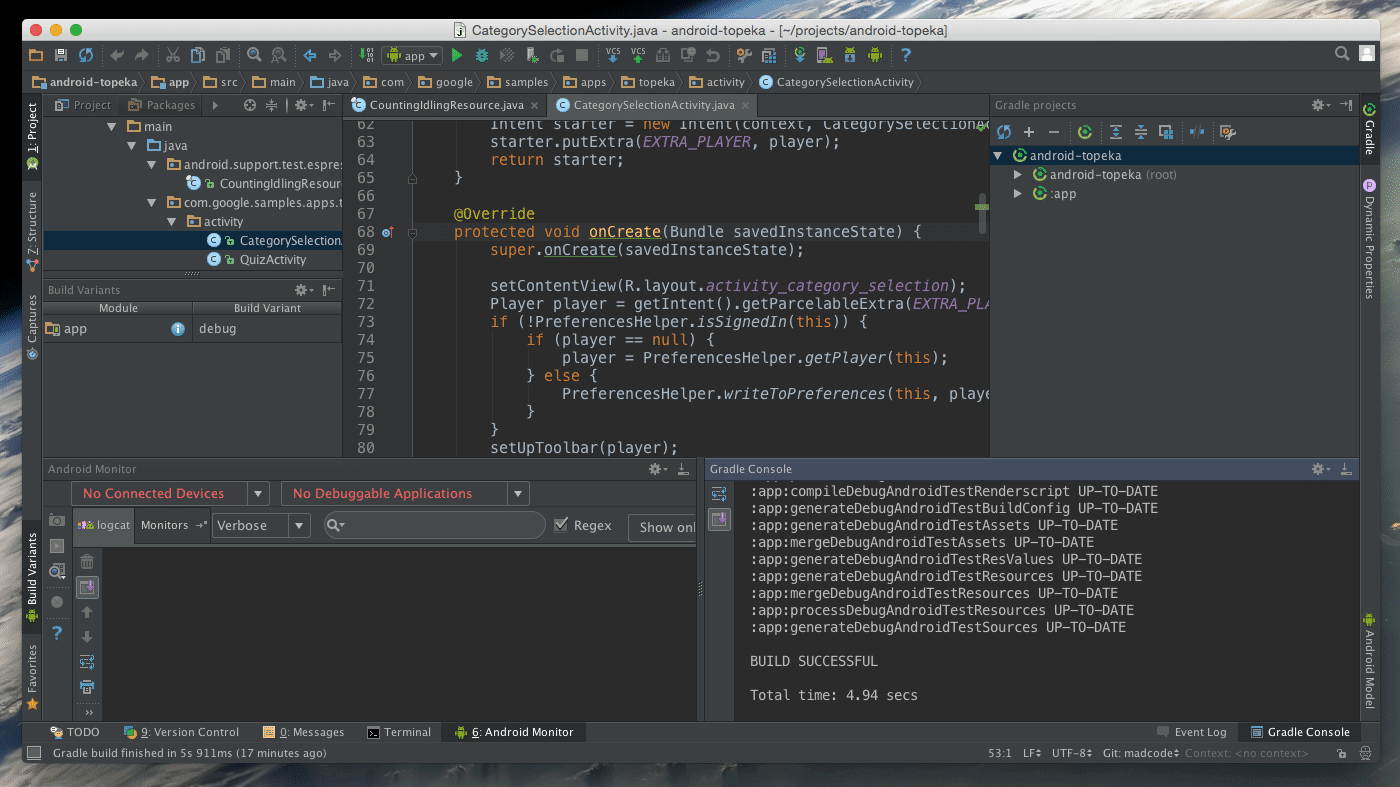Switch to the Packages view tab

pyautogui.click(x=162, y=105)
